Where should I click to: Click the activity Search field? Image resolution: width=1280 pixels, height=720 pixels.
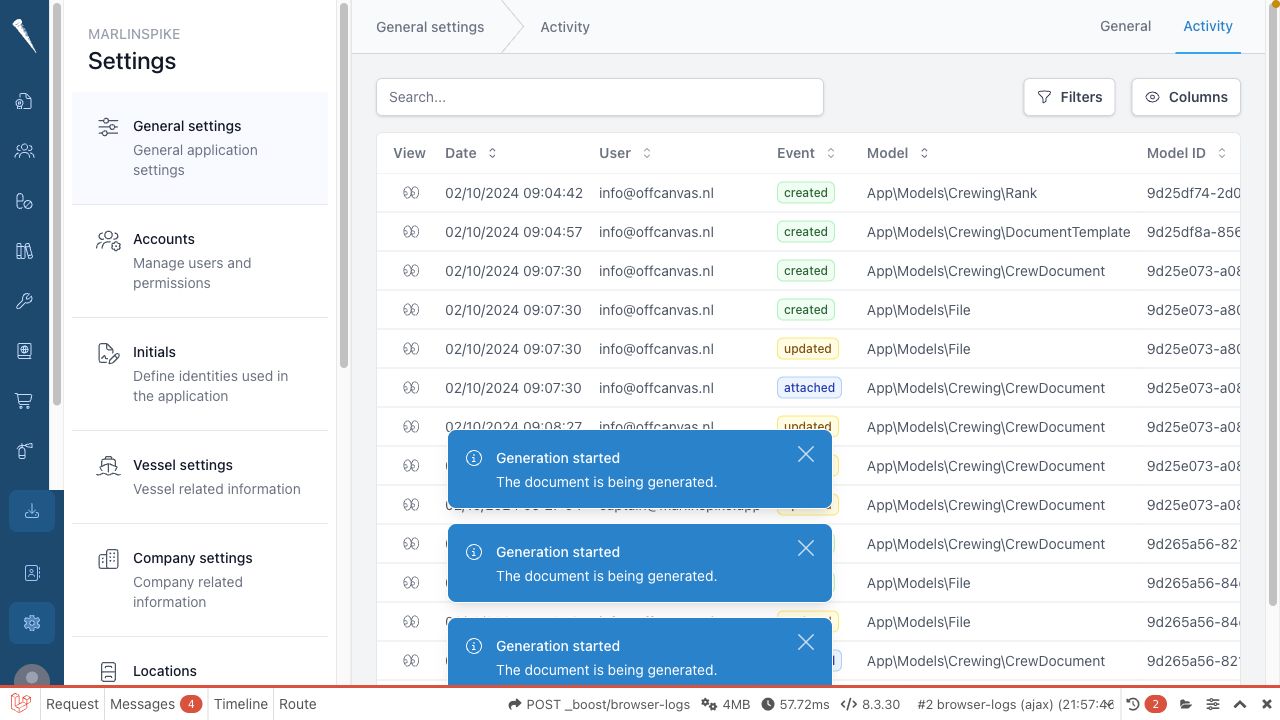(x=600, y=97)
